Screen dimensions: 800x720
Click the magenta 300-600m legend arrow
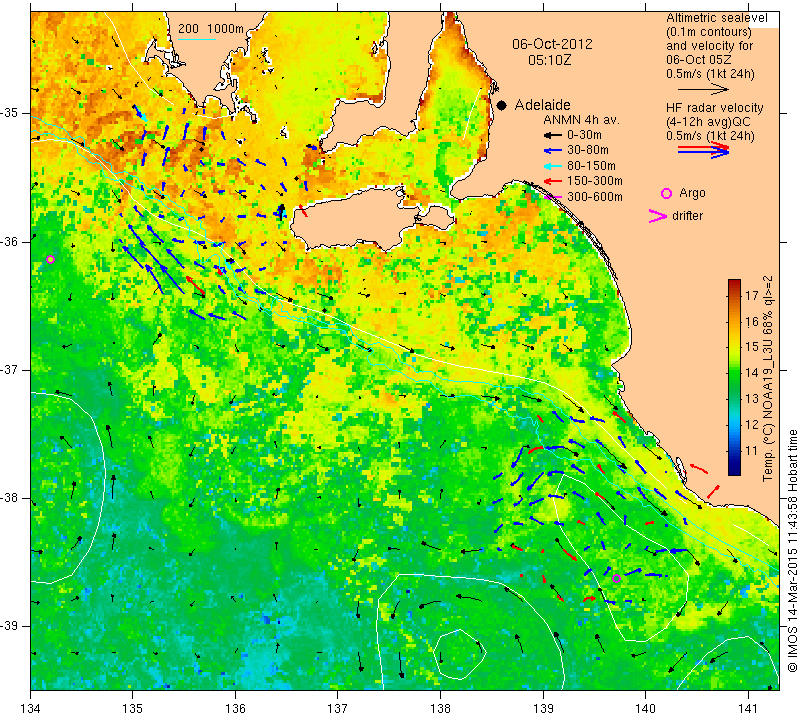553,197
